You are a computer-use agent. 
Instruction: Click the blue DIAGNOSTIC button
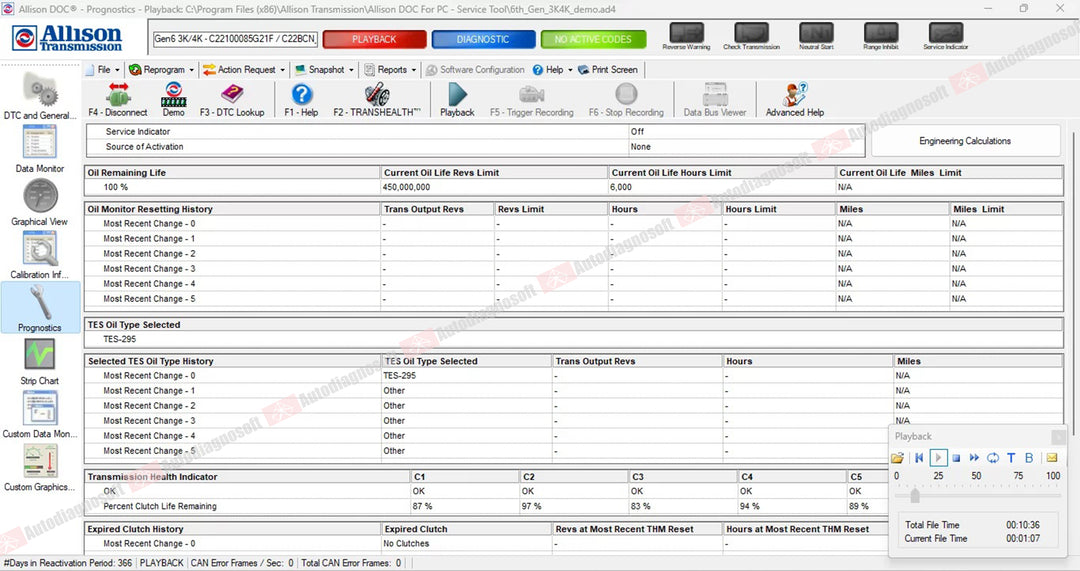(483, 39)
